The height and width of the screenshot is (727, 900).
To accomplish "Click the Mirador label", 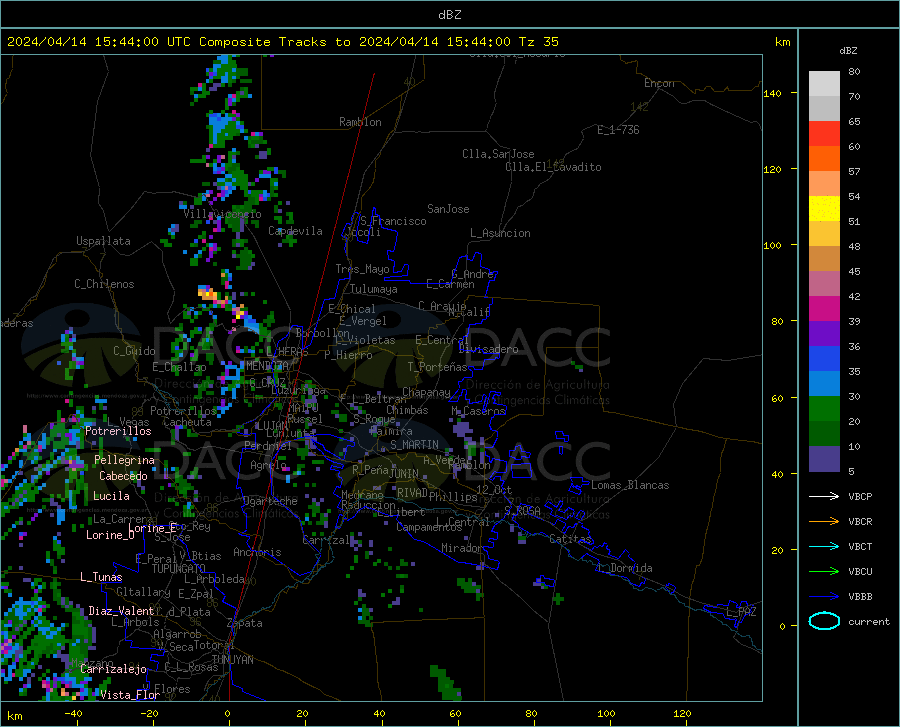I will [462, 548].
